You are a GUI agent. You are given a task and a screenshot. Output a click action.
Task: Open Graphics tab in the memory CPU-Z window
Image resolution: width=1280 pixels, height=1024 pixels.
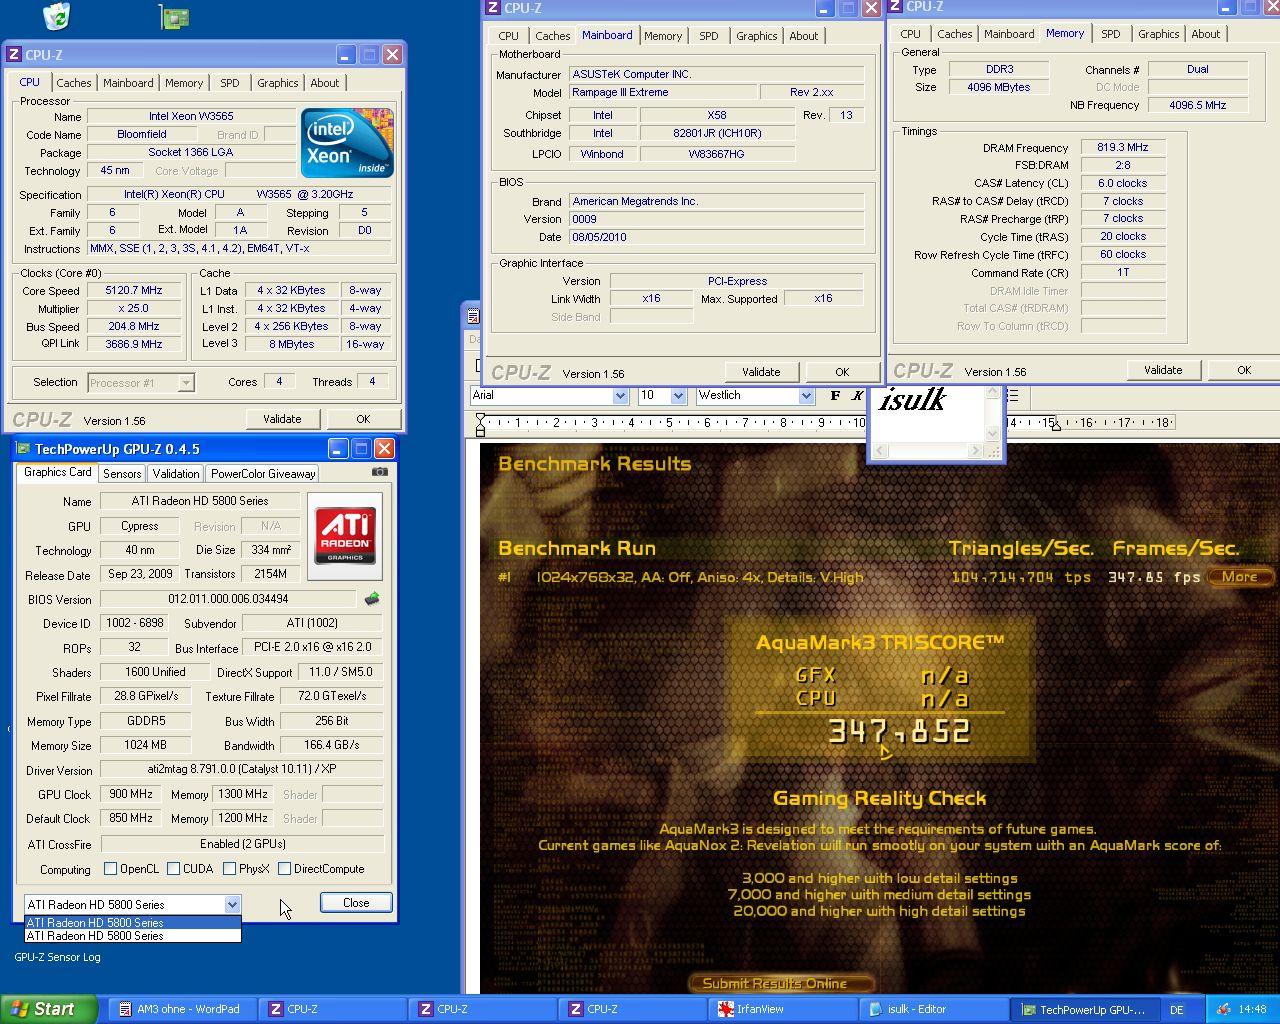tap(1158, 34)
